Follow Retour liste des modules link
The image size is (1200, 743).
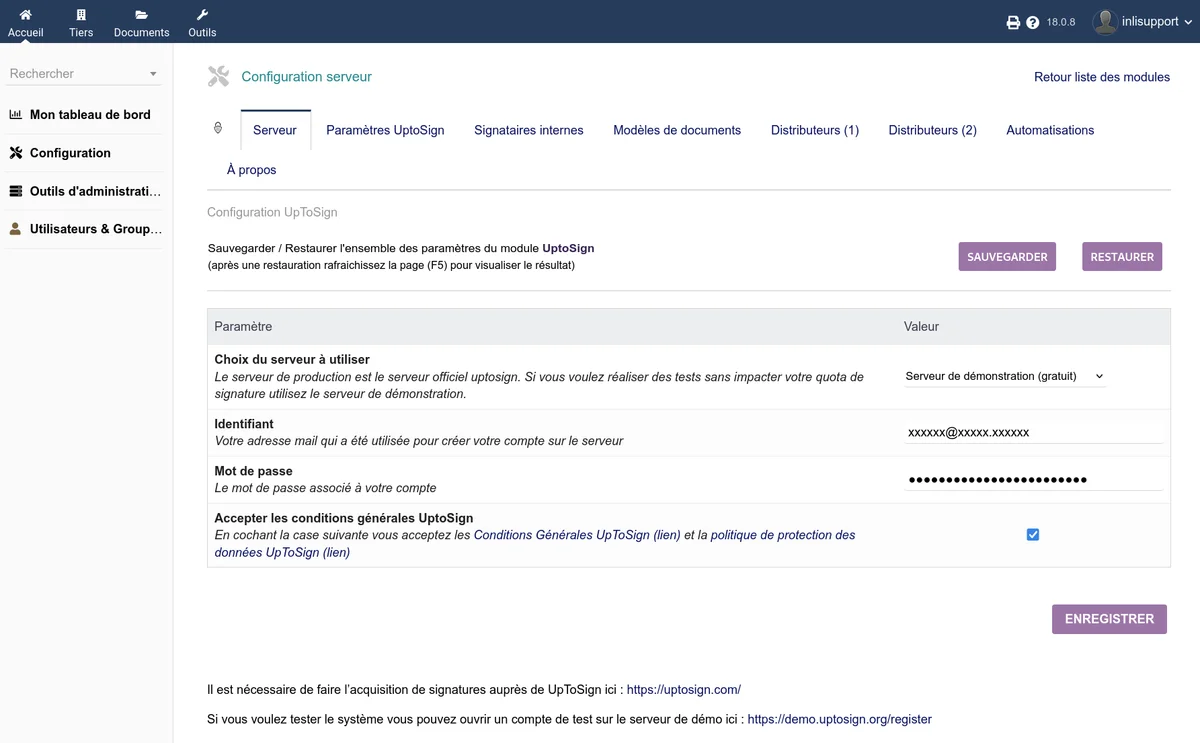point(1102,77)
